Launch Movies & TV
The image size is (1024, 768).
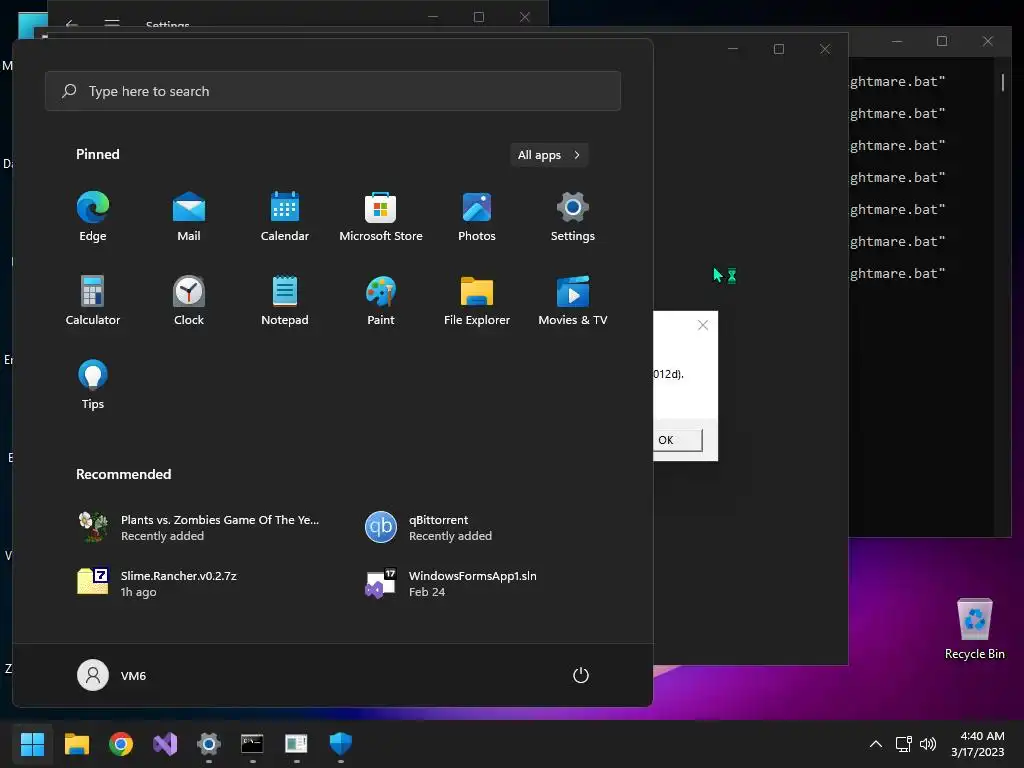pos(573,300)
